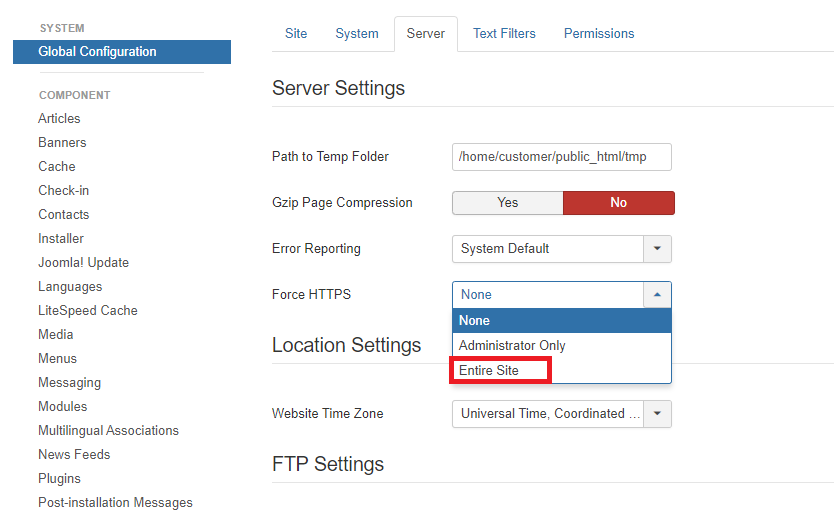Go to Articles component settings

click(x=59, y=119)
